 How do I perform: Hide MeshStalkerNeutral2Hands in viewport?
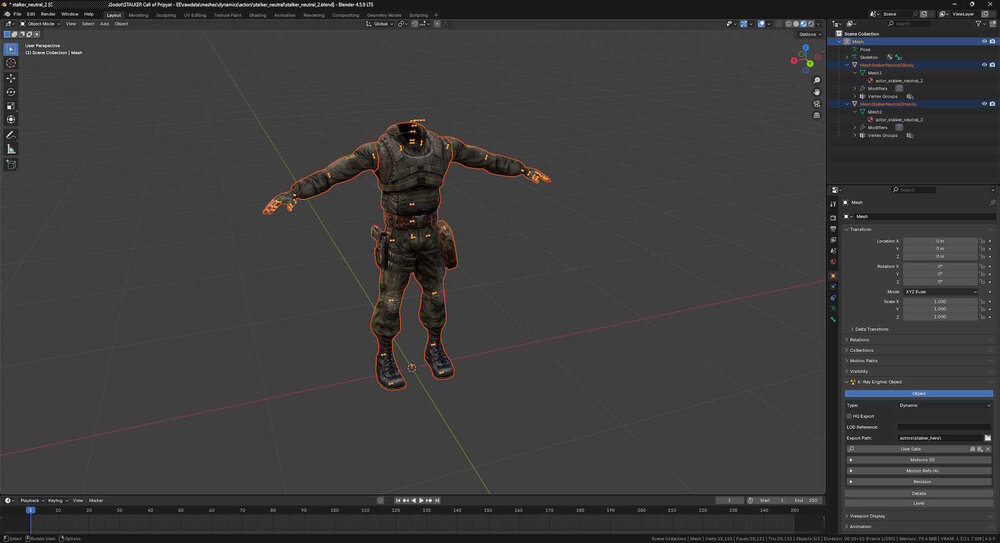click(x=984, y=104)
